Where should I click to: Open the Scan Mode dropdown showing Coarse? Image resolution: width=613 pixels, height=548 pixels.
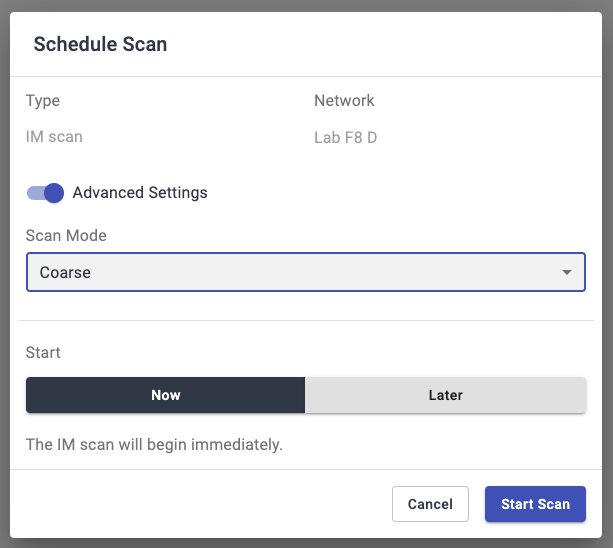306,272
